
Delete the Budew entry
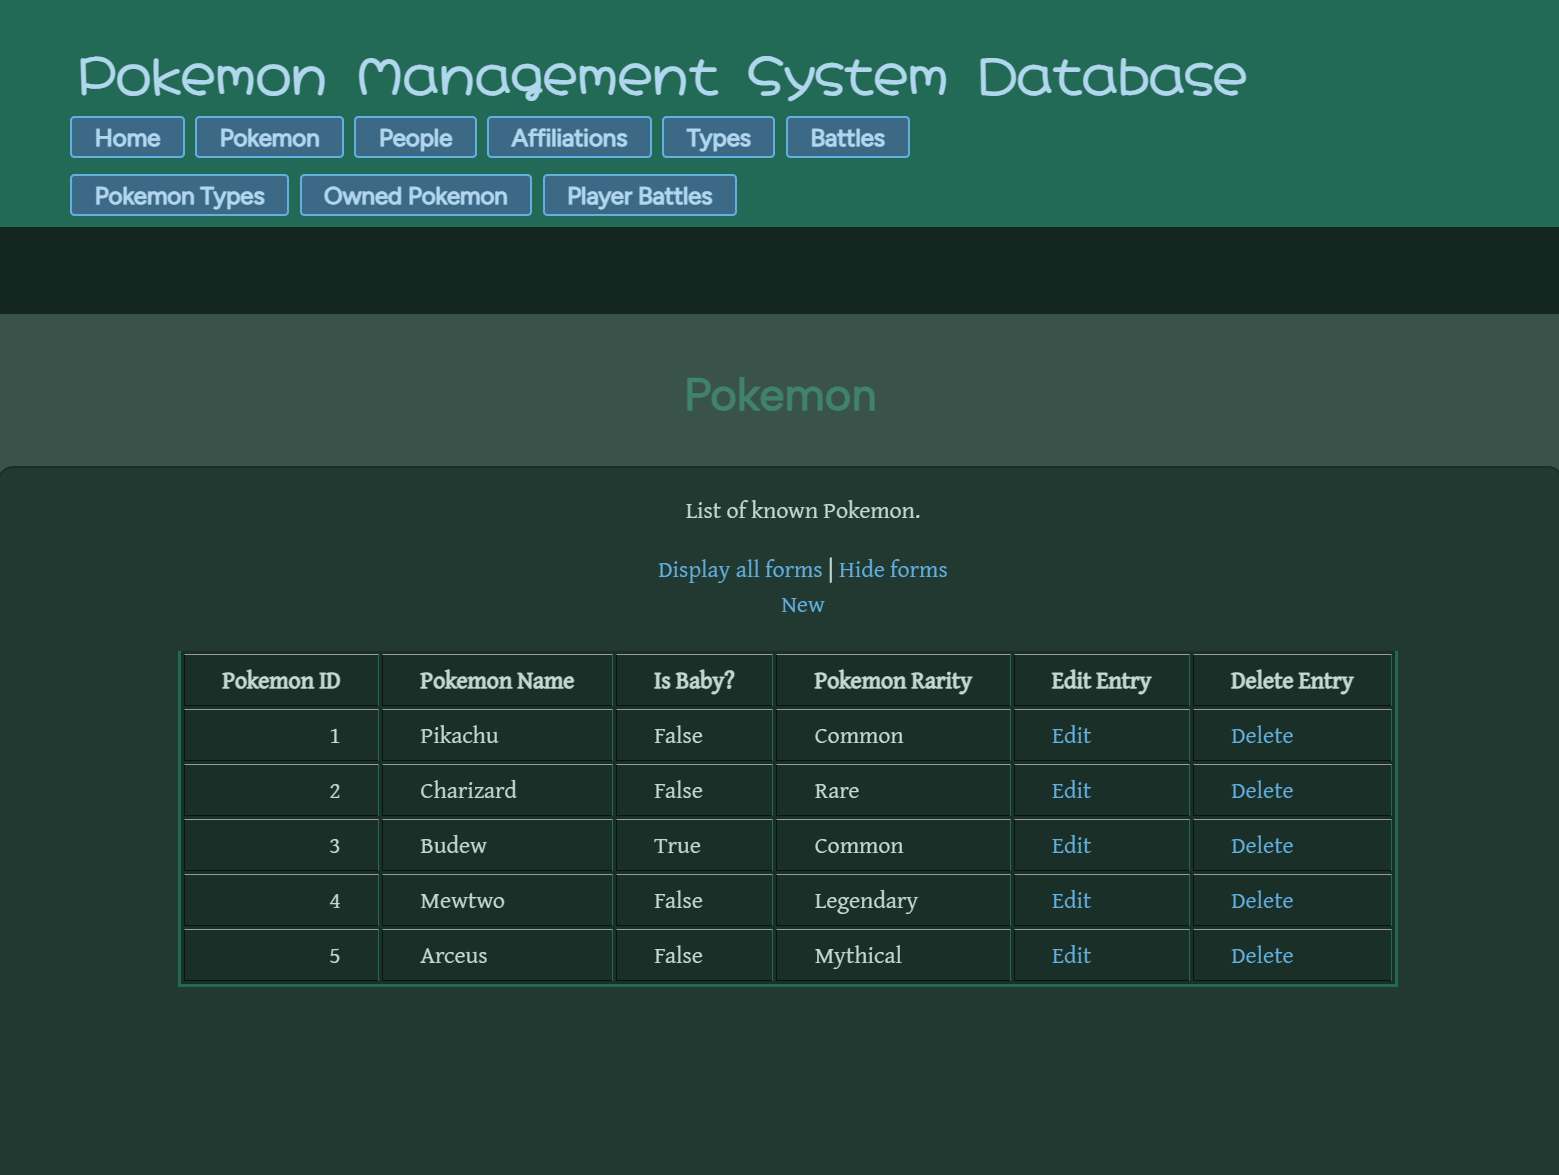click(x=1262, y=846)
